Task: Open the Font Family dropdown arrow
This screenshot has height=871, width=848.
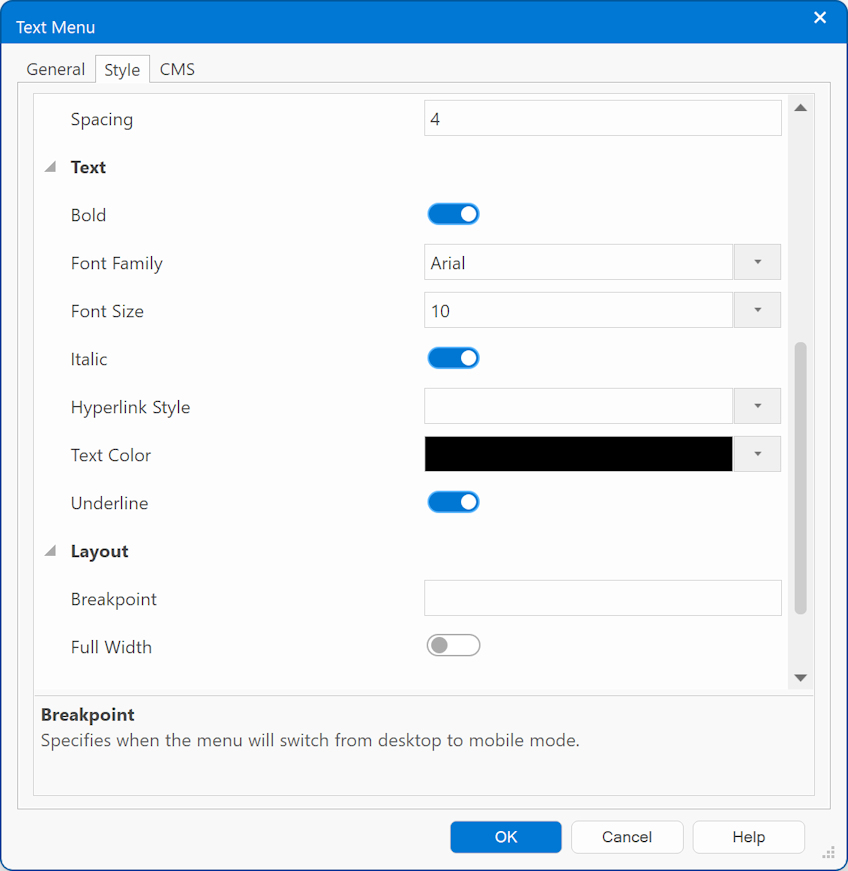Action: coord(757,262)
